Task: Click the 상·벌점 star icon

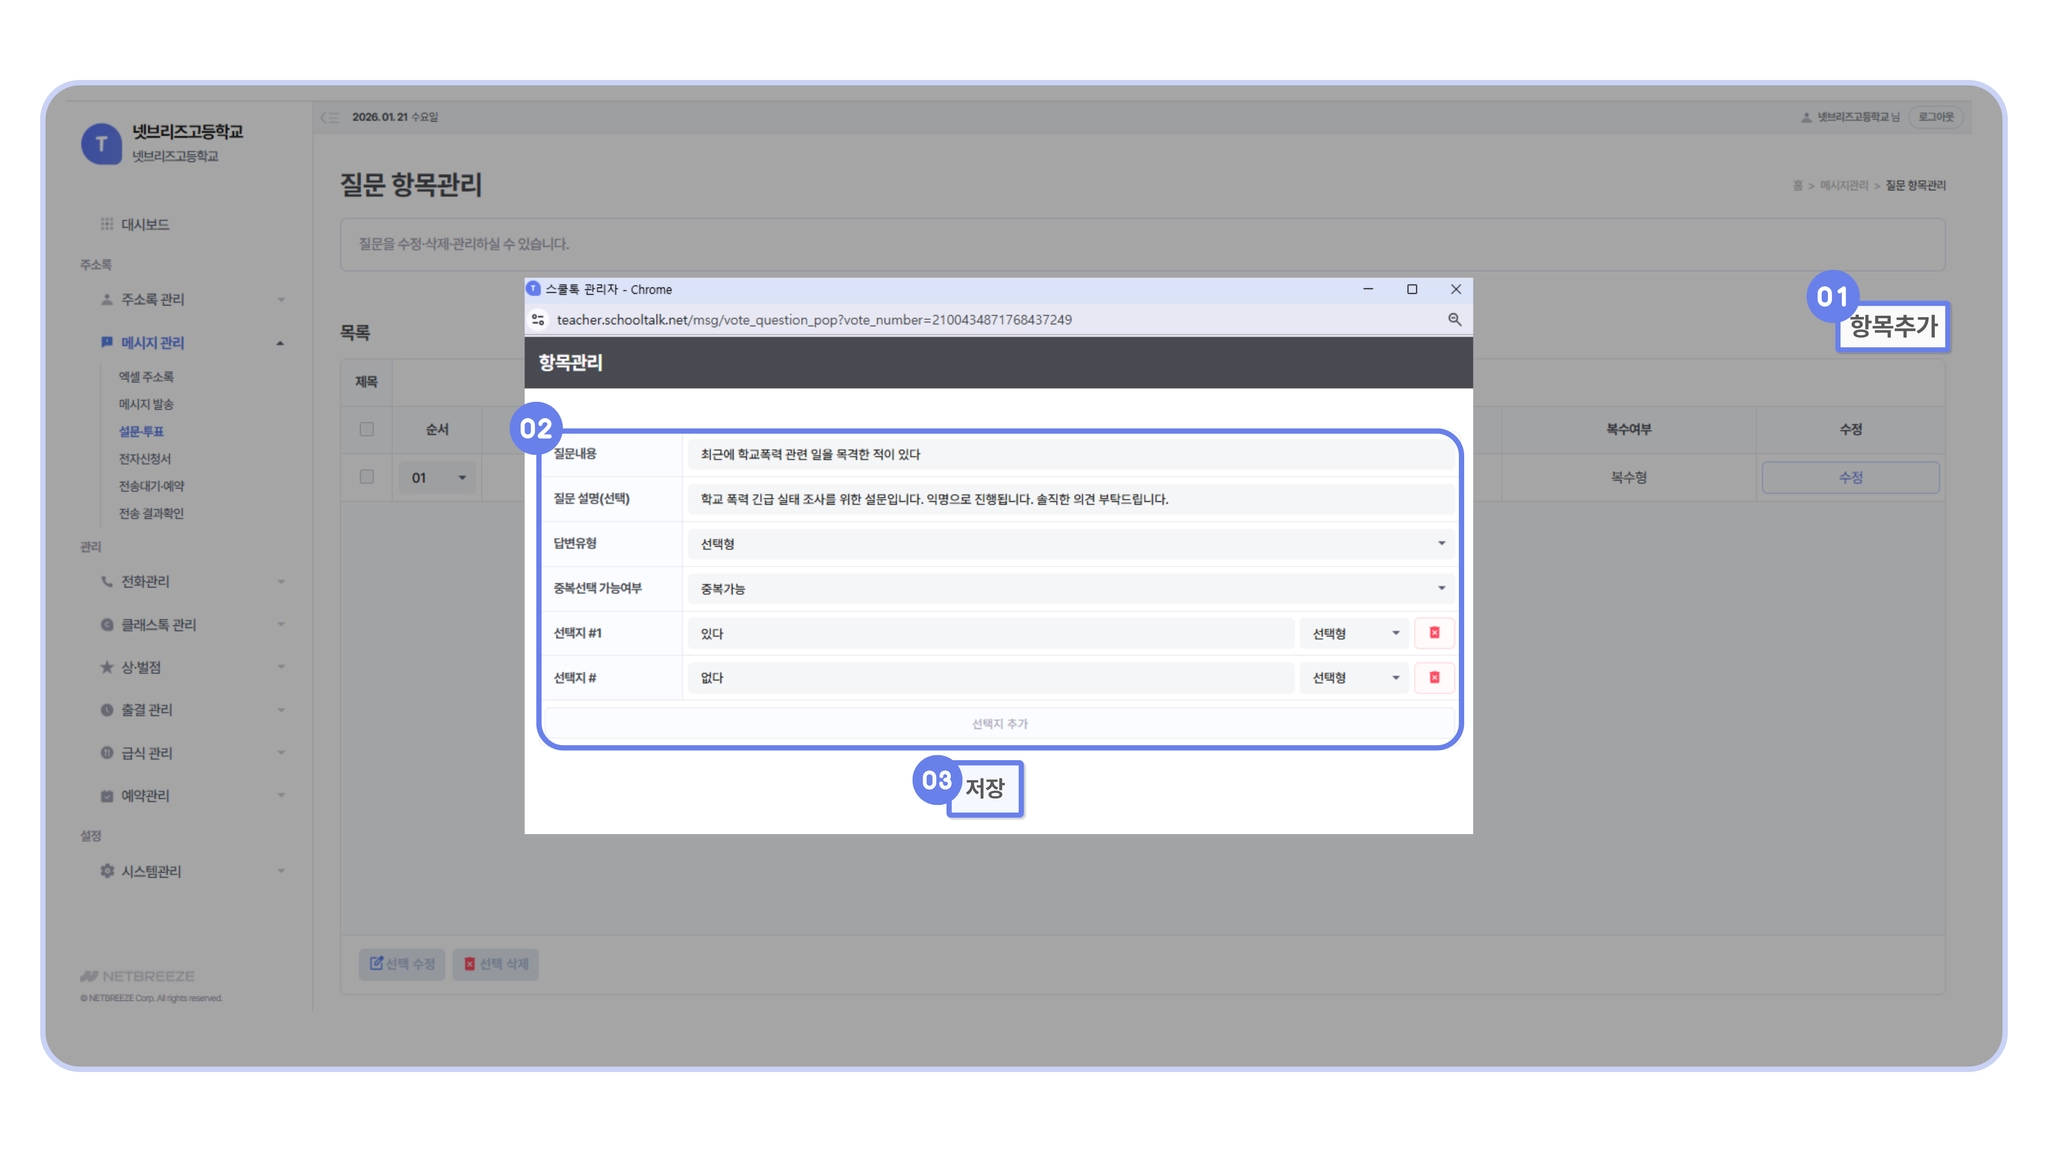Action: click(x=107, y=667)
